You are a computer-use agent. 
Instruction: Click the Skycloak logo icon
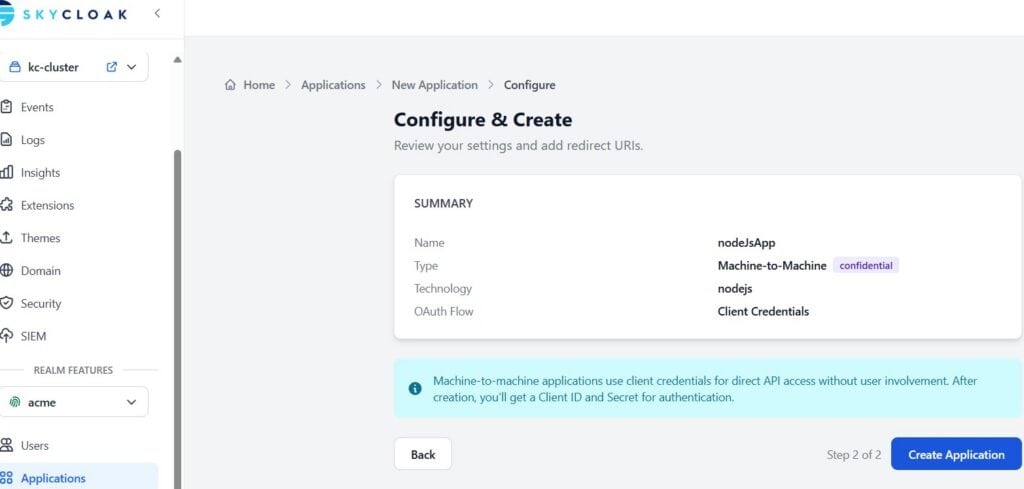[x=5, y=14]
